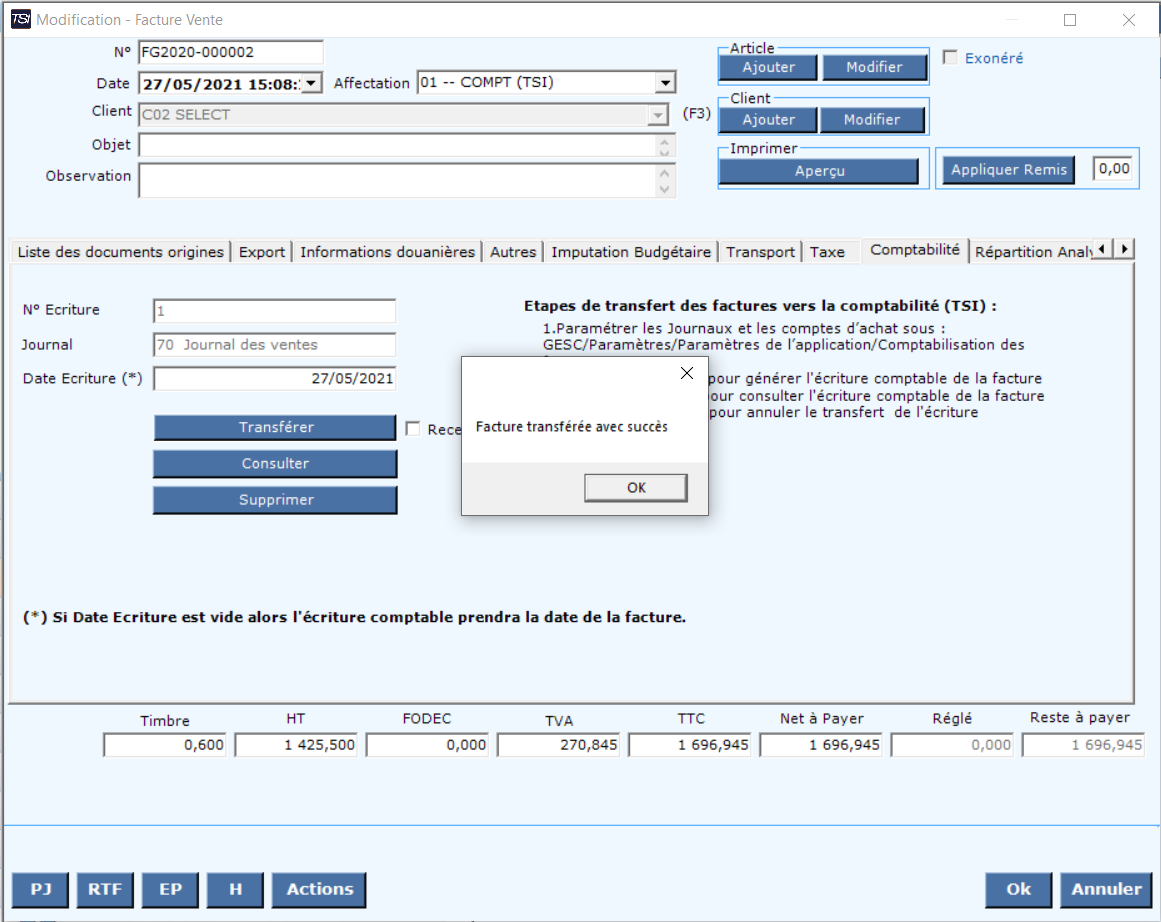This screenshot has height=922, width=1161.
Task: Click Modifier in the Article group
Action: 874,67
